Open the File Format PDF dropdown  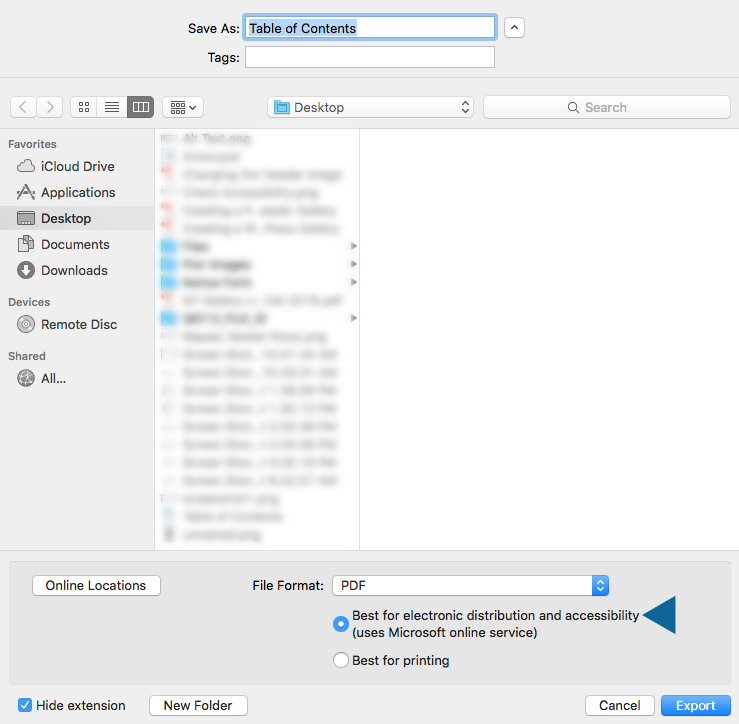(470, 585)
